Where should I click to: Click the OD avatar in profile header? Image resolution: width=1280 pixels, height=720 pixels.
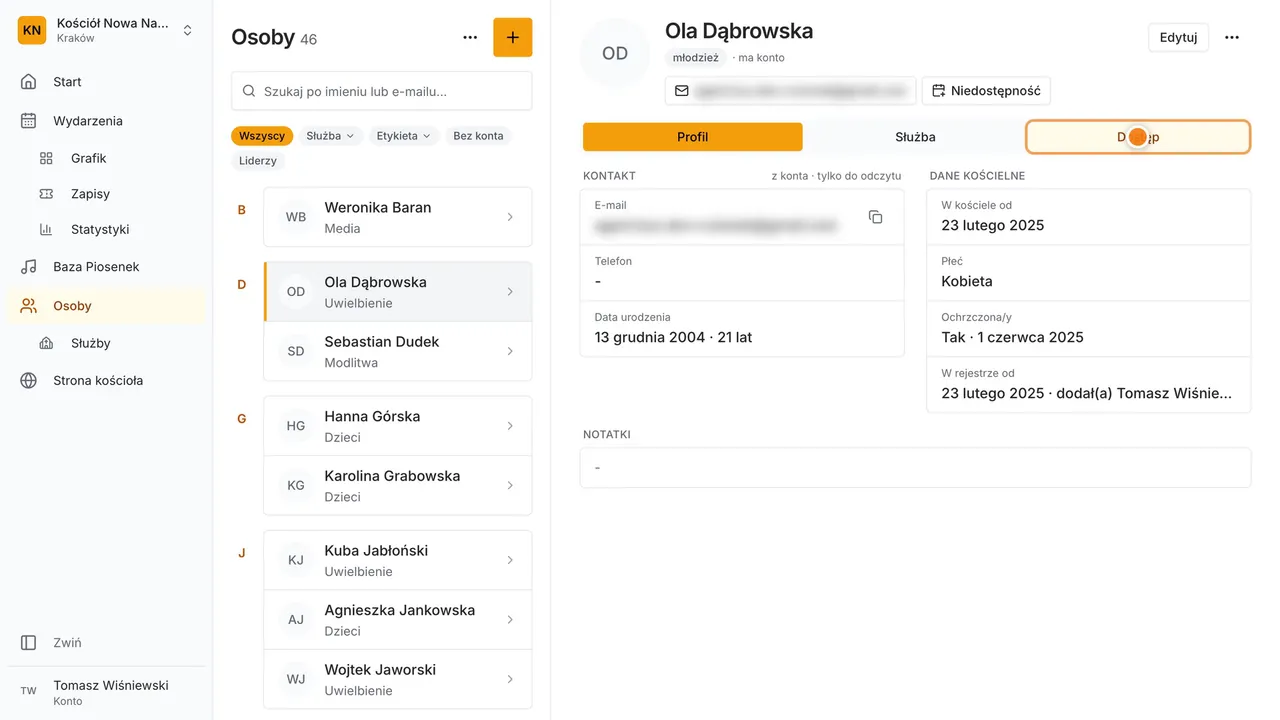pyautogui.click(x=615, y=53)
